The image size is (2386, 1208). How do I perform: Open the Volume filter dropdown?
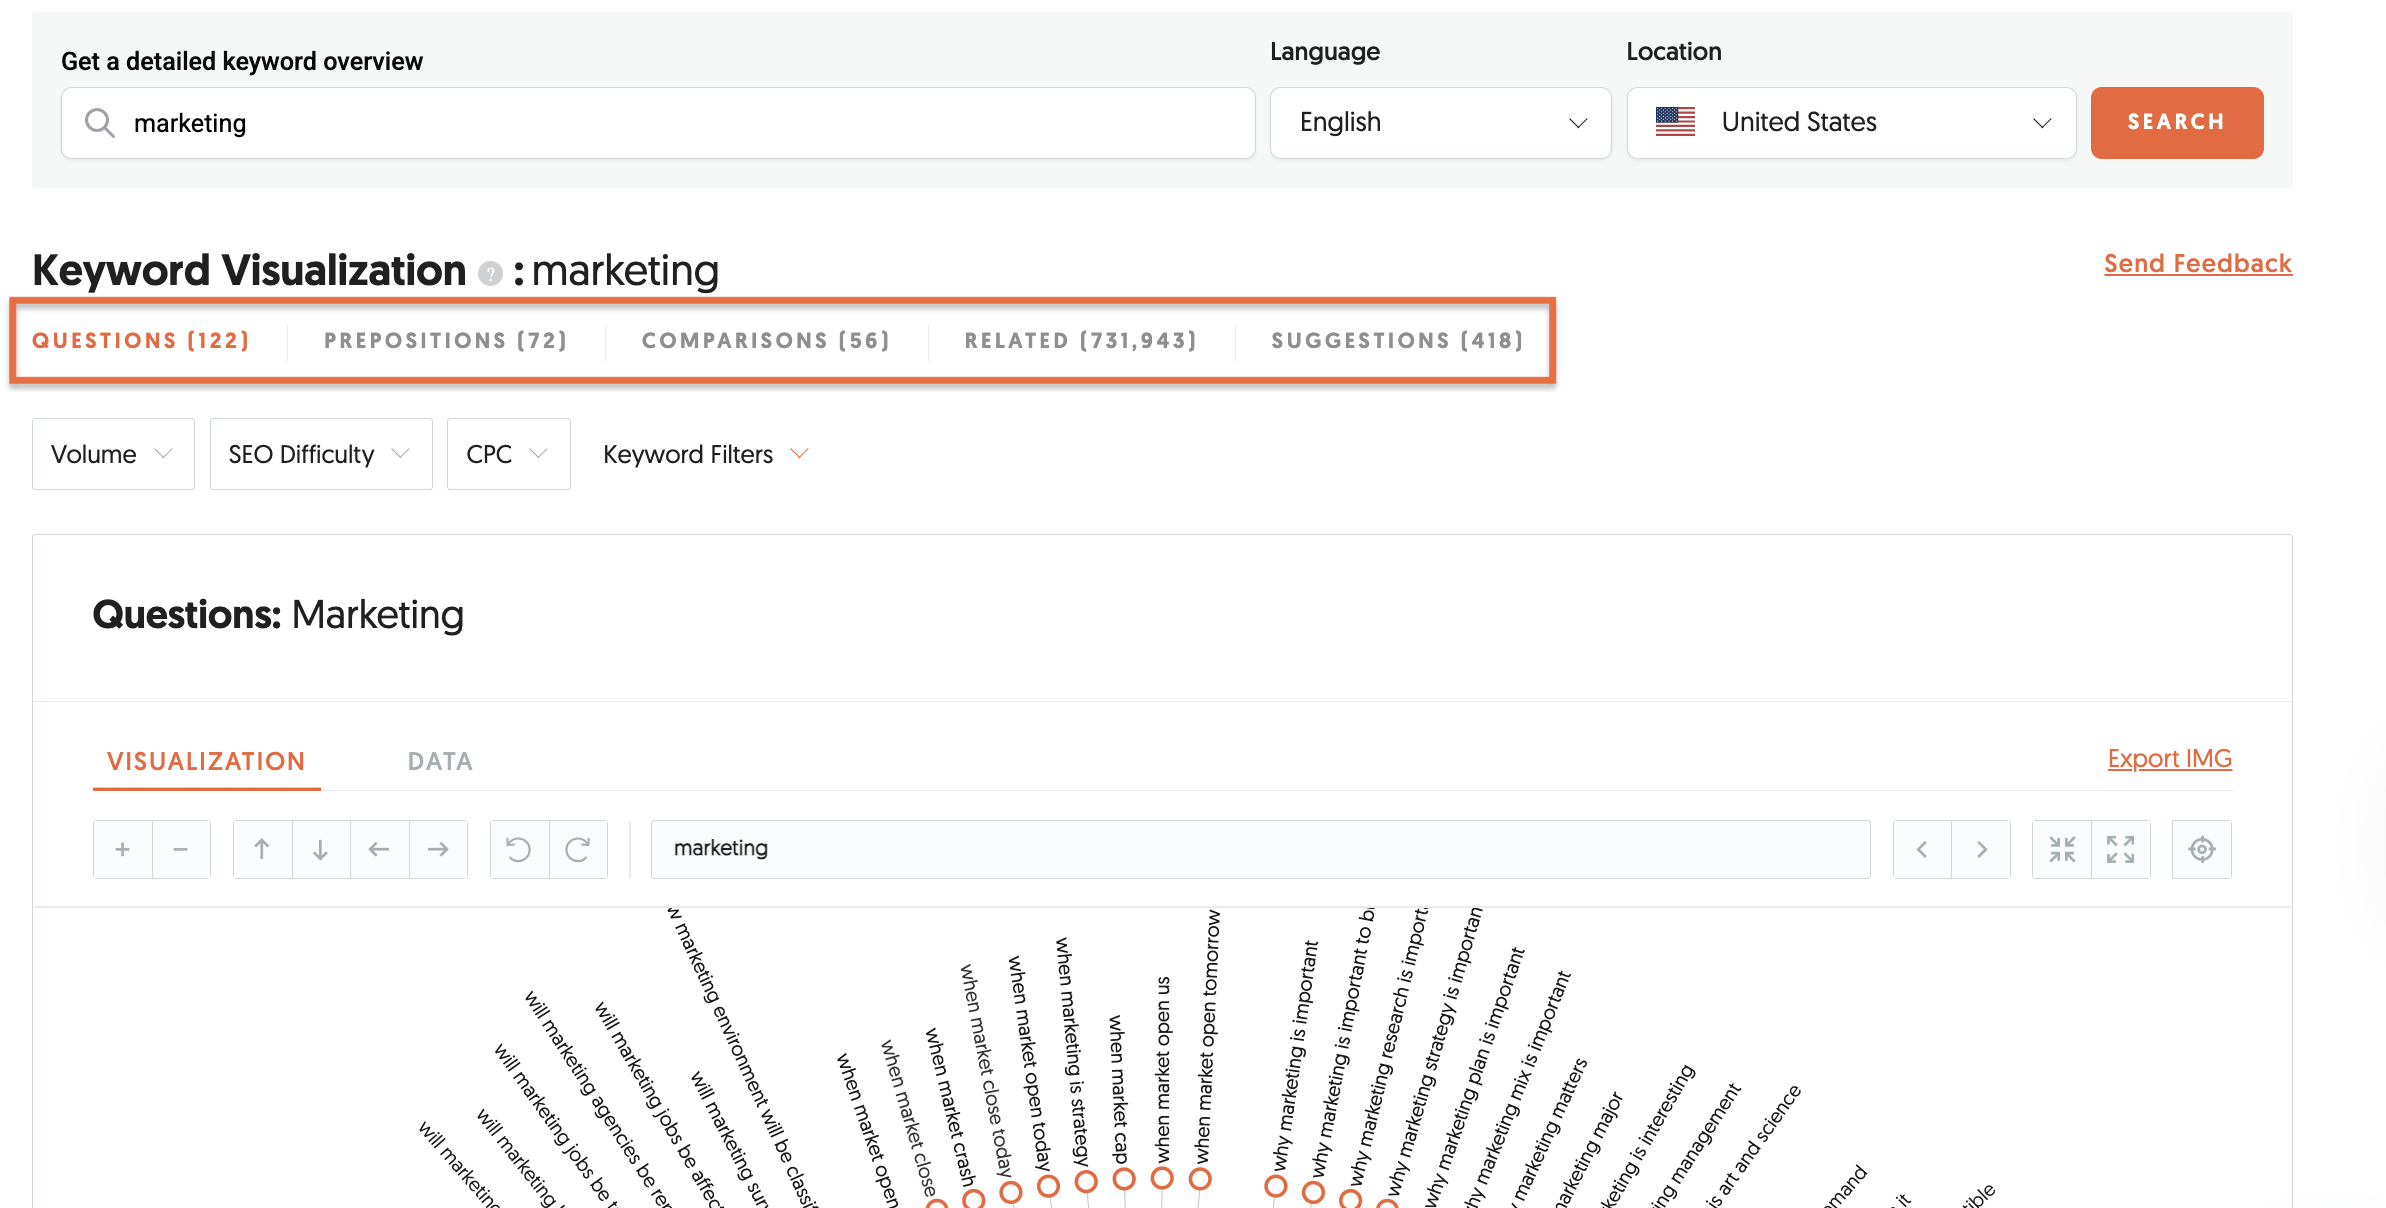(x=112, y=453)
